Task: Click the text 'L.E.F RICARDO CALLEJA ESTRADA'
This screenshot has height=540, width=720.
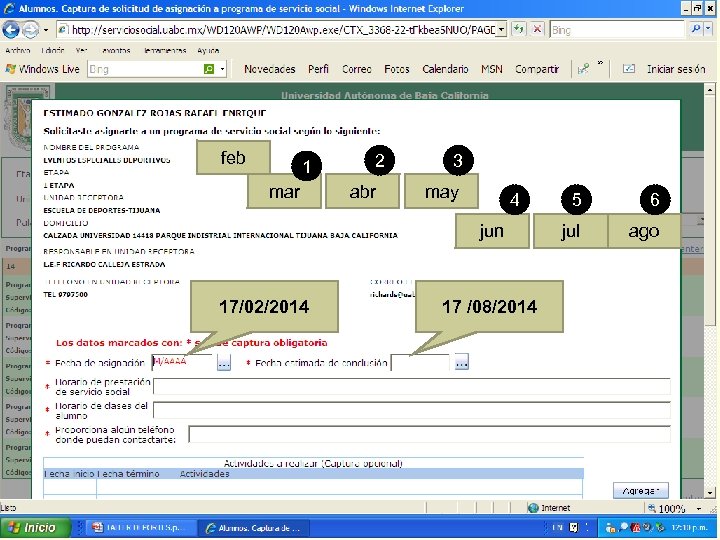Action: click(x=104, y=264)
